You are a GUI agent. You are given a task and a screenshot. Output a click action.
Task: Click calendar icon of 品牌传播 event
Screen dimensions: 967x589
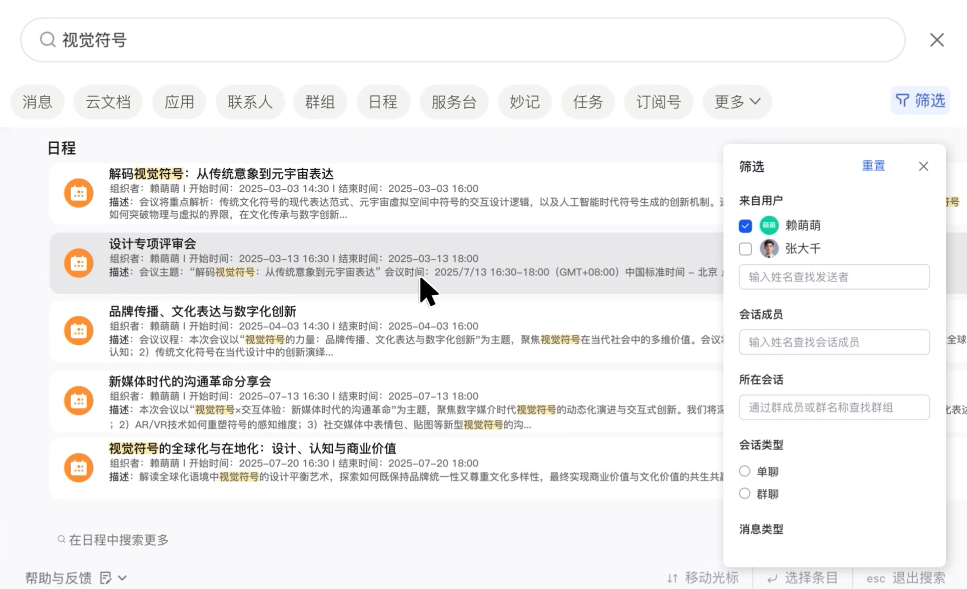click(x=78, y=331)
